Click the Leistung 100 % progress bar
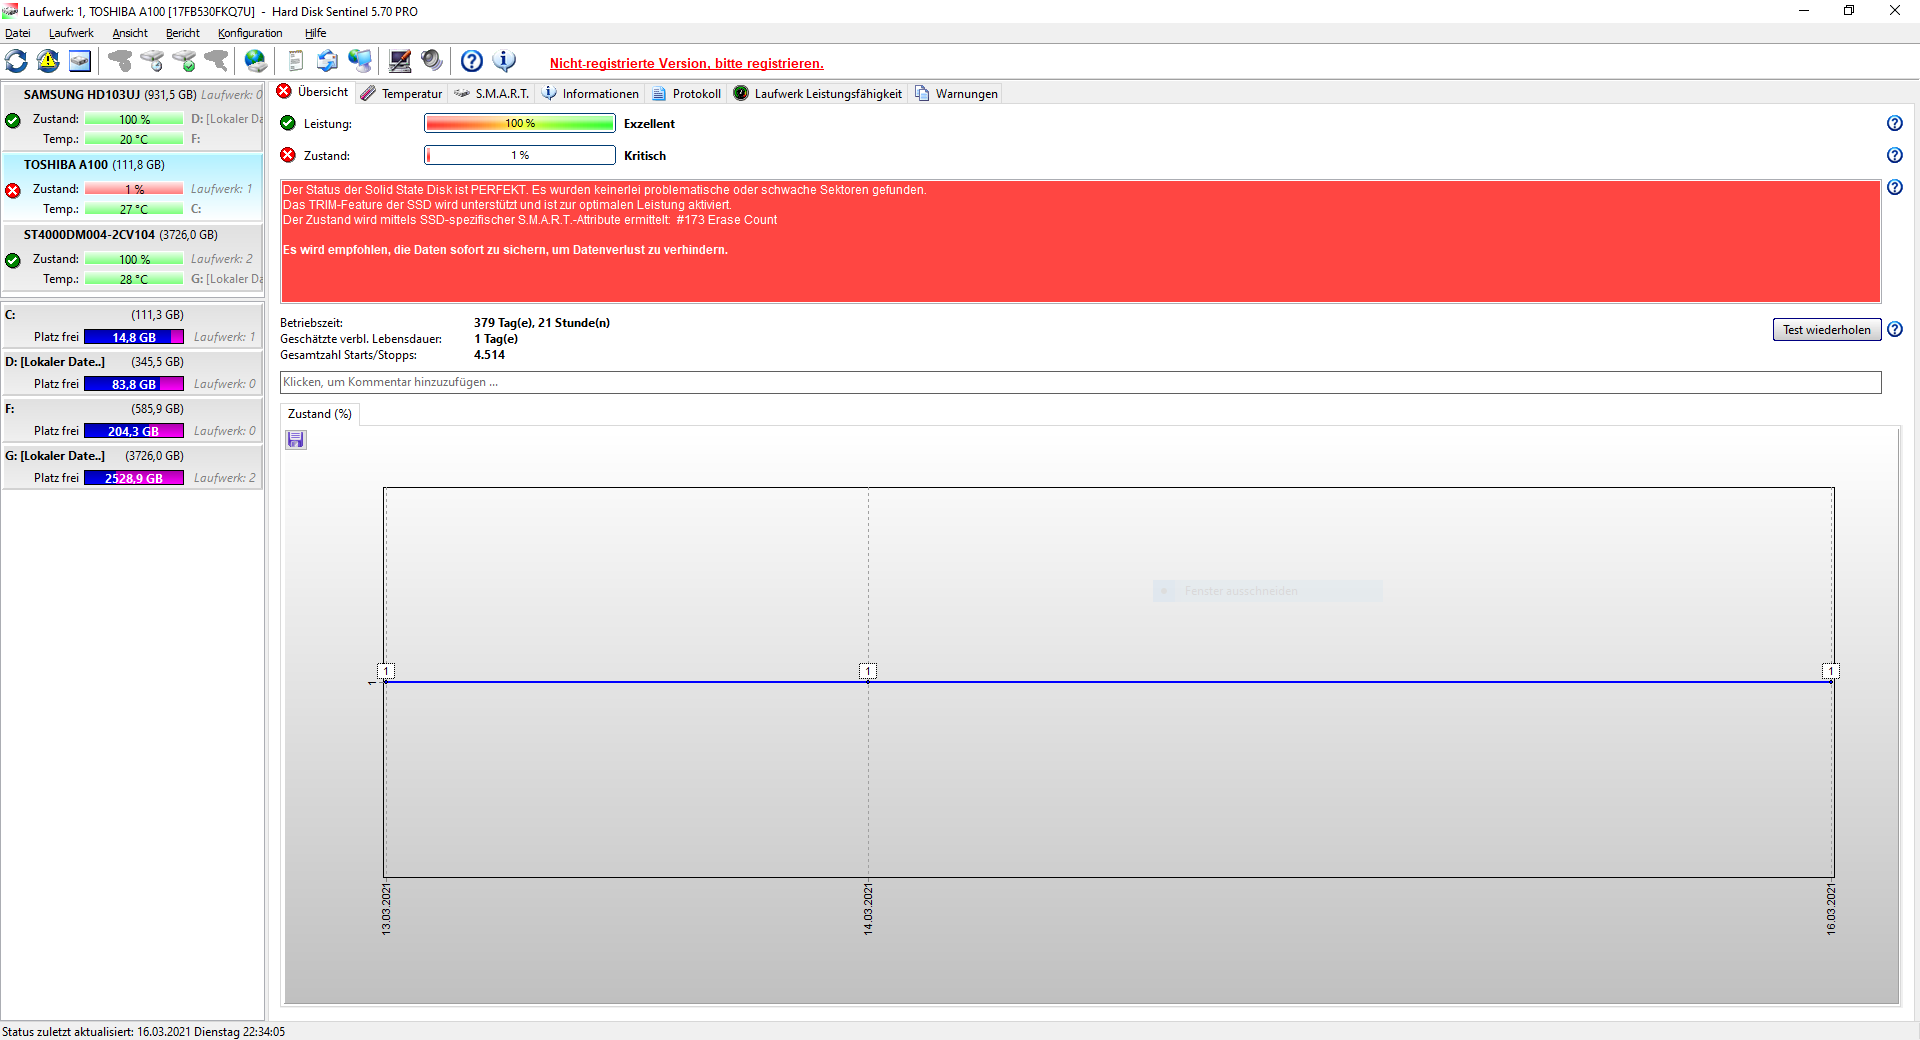Image resolution: width=1920 pixels, height=1040 pixels. 520,123
